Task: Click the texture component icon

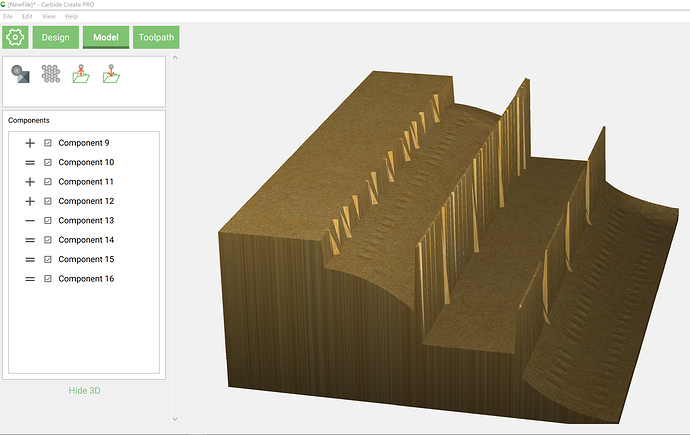Action: [51, 74]
